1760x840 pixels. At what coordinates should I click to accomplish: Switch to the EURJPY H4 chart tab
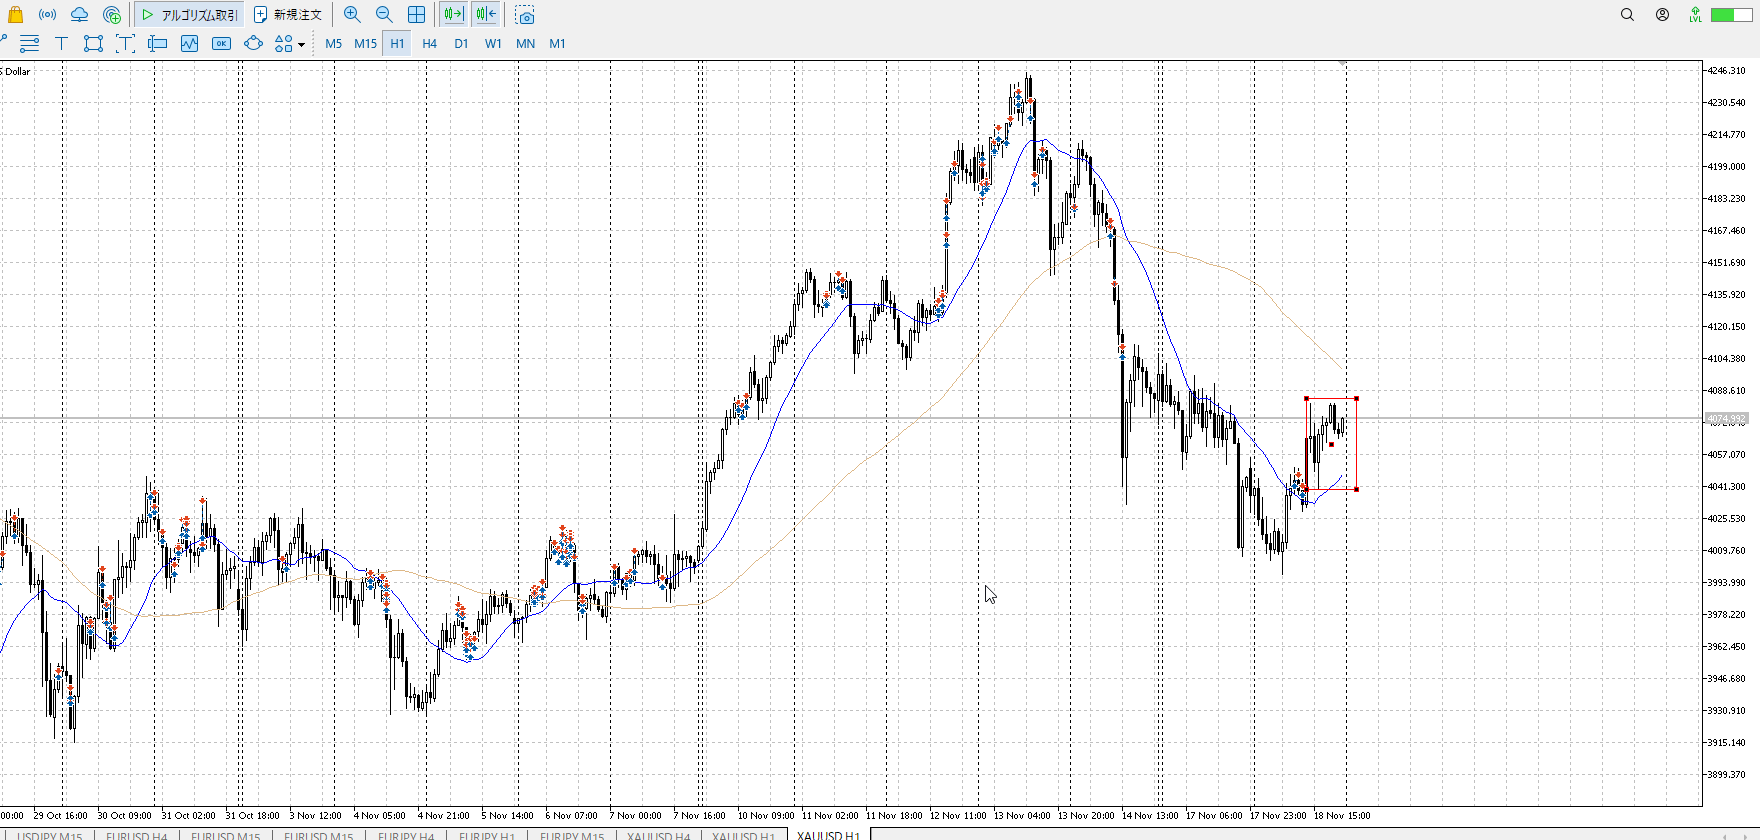[405, 835]
